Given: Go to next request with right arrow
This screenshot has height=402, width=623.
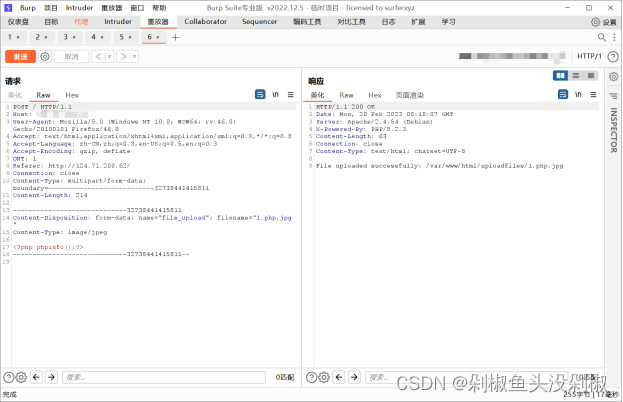Looking at the screenshot, I should tap(124, 56).
